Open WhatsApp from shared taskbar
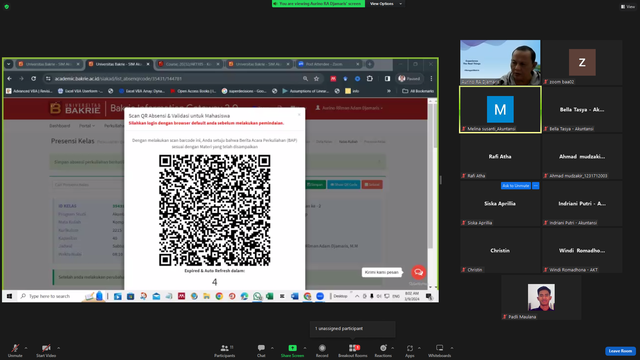The height and width of the screenshot is (360, 640). pos(257,296)
